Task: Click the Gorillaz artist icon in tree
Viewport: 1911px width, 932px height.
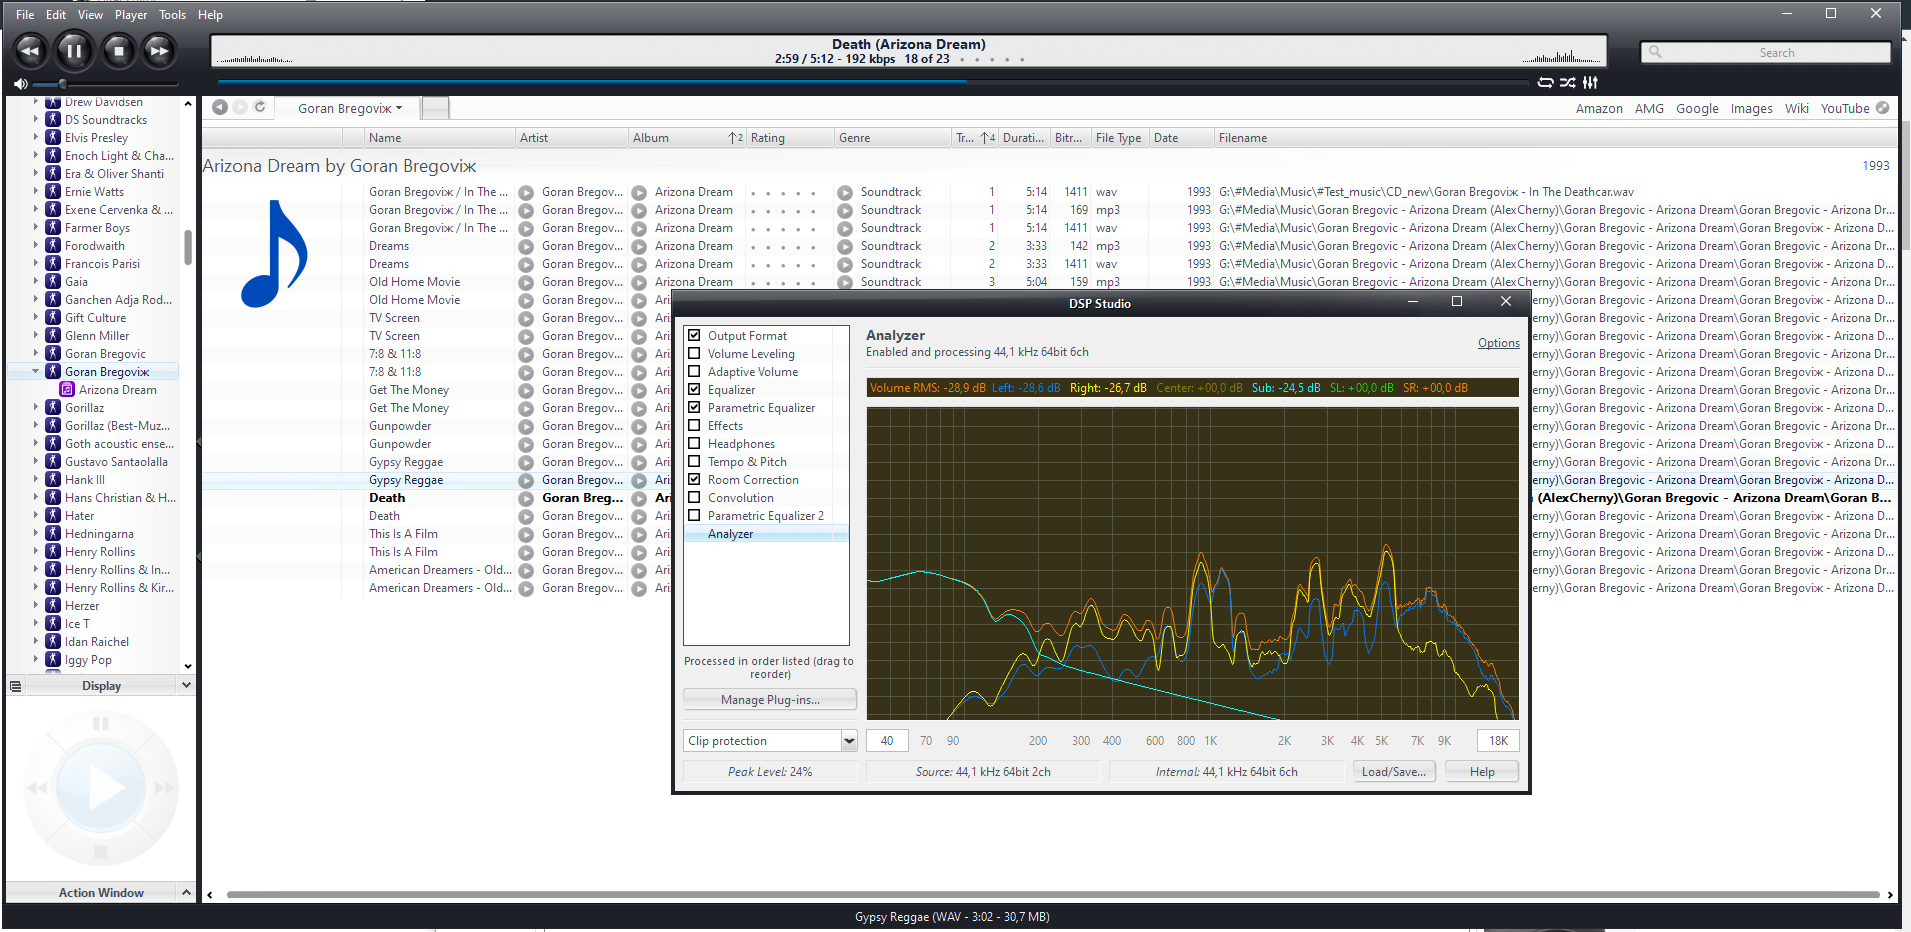Action: 53,407
